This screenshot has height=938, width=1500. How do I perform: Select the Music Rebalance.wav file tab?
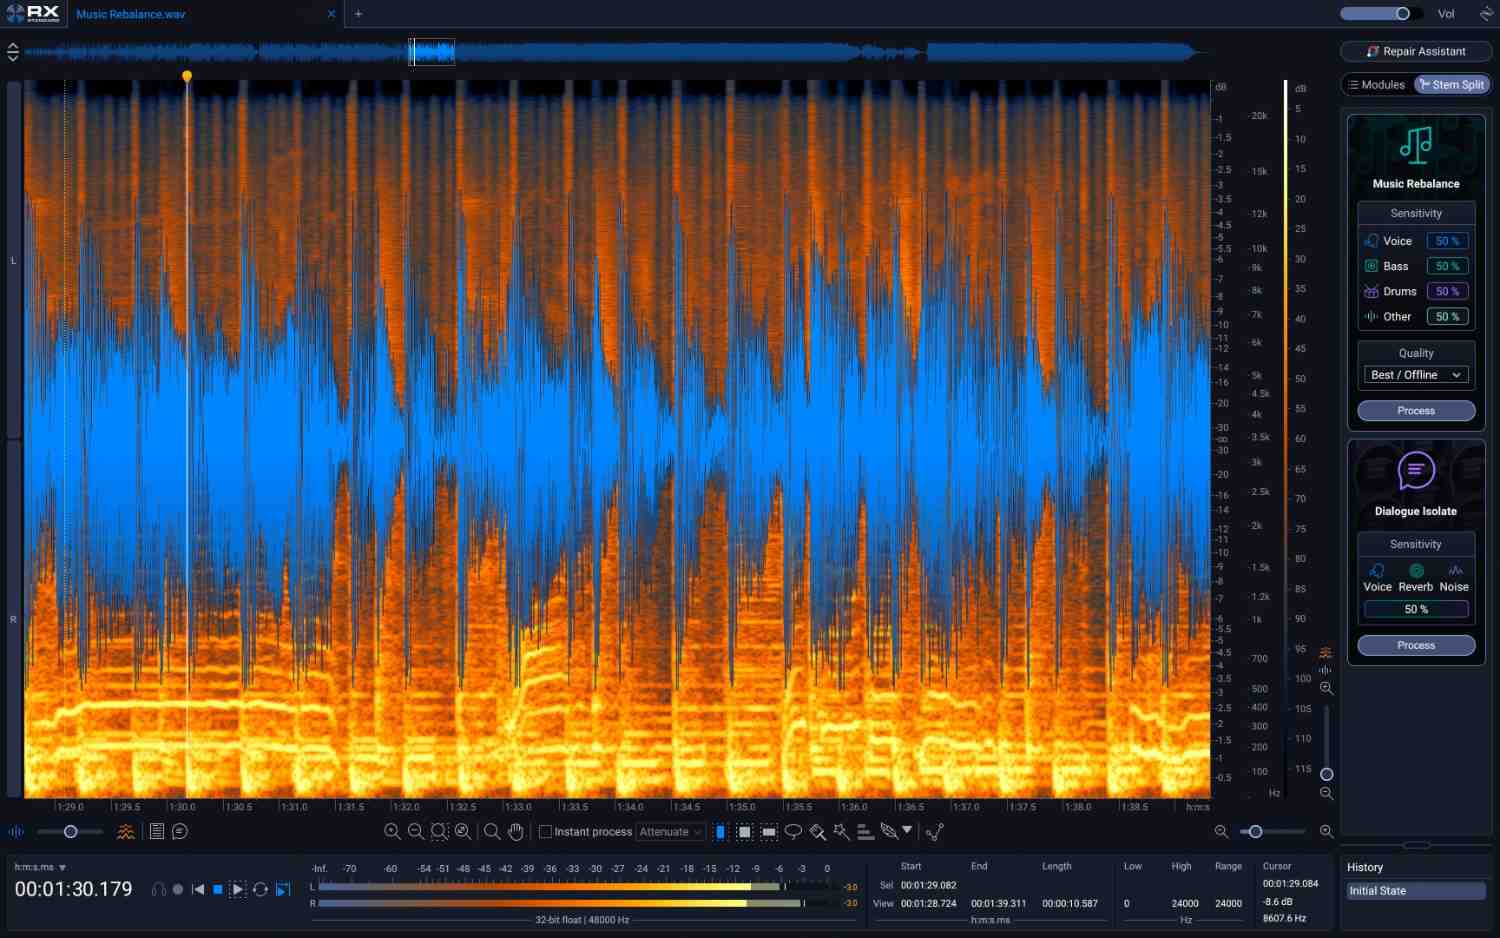point(131,14)
